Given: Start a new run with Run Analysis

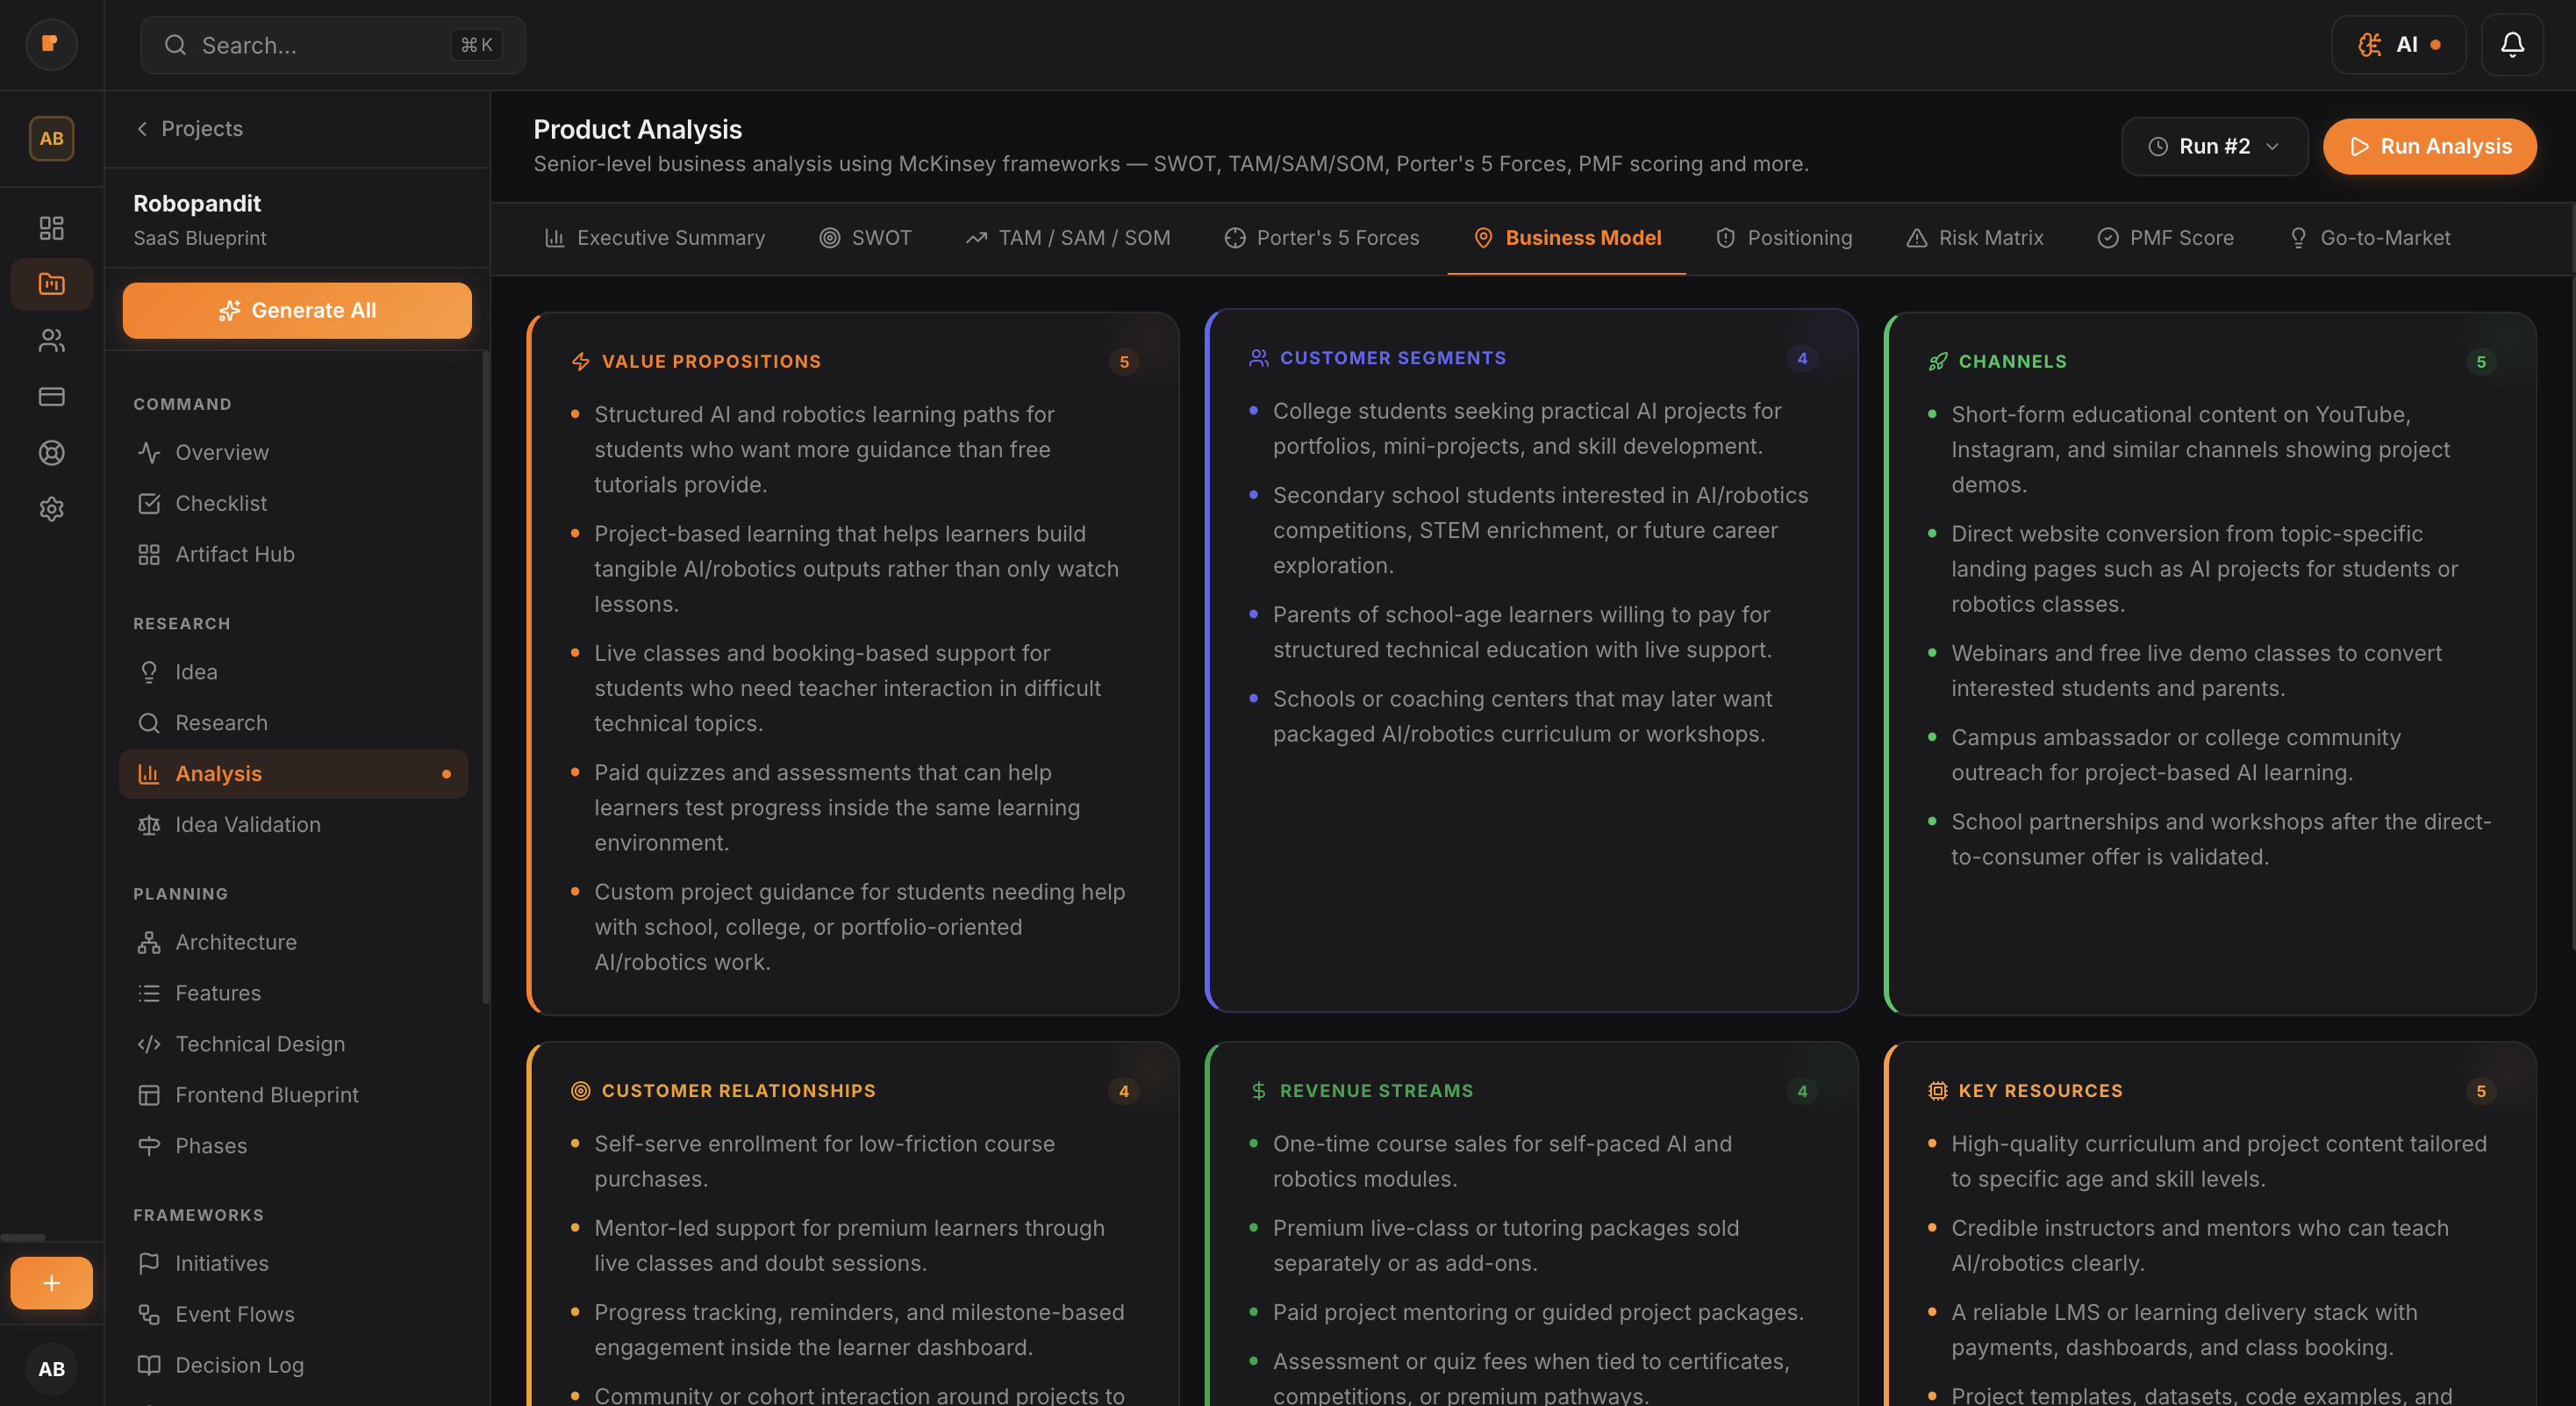Looking at the screenshot, I should 2430,146.
